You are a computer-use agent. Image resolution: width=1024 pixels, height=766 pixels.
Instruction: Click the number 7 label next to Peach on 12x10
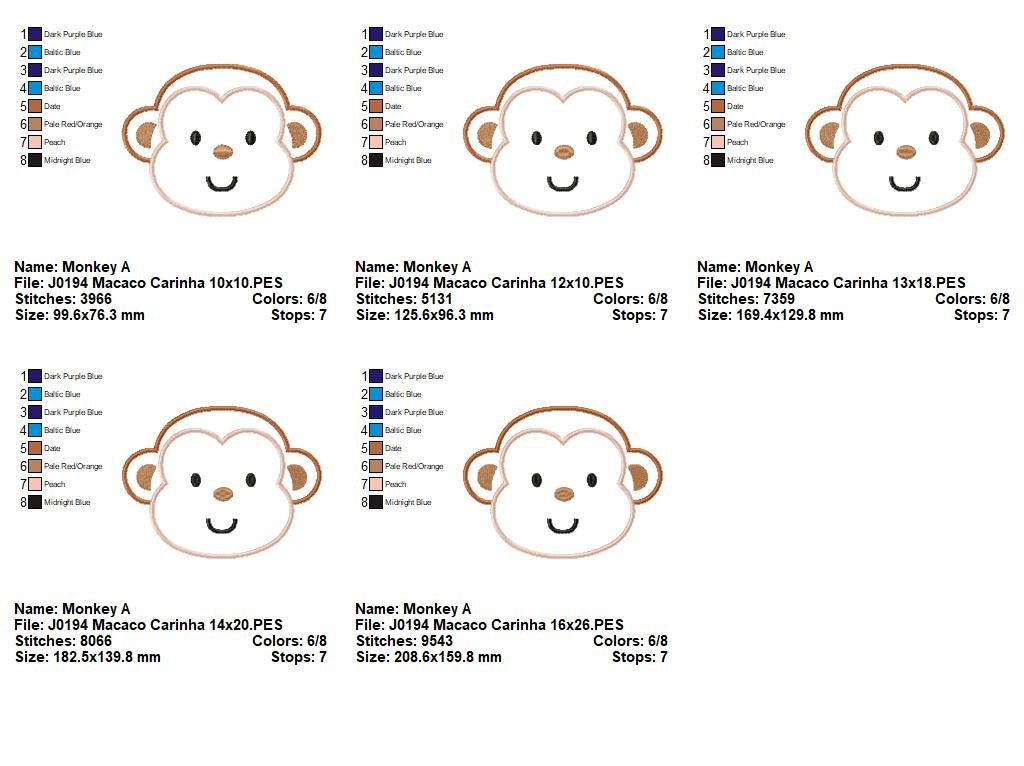[363, 142]
